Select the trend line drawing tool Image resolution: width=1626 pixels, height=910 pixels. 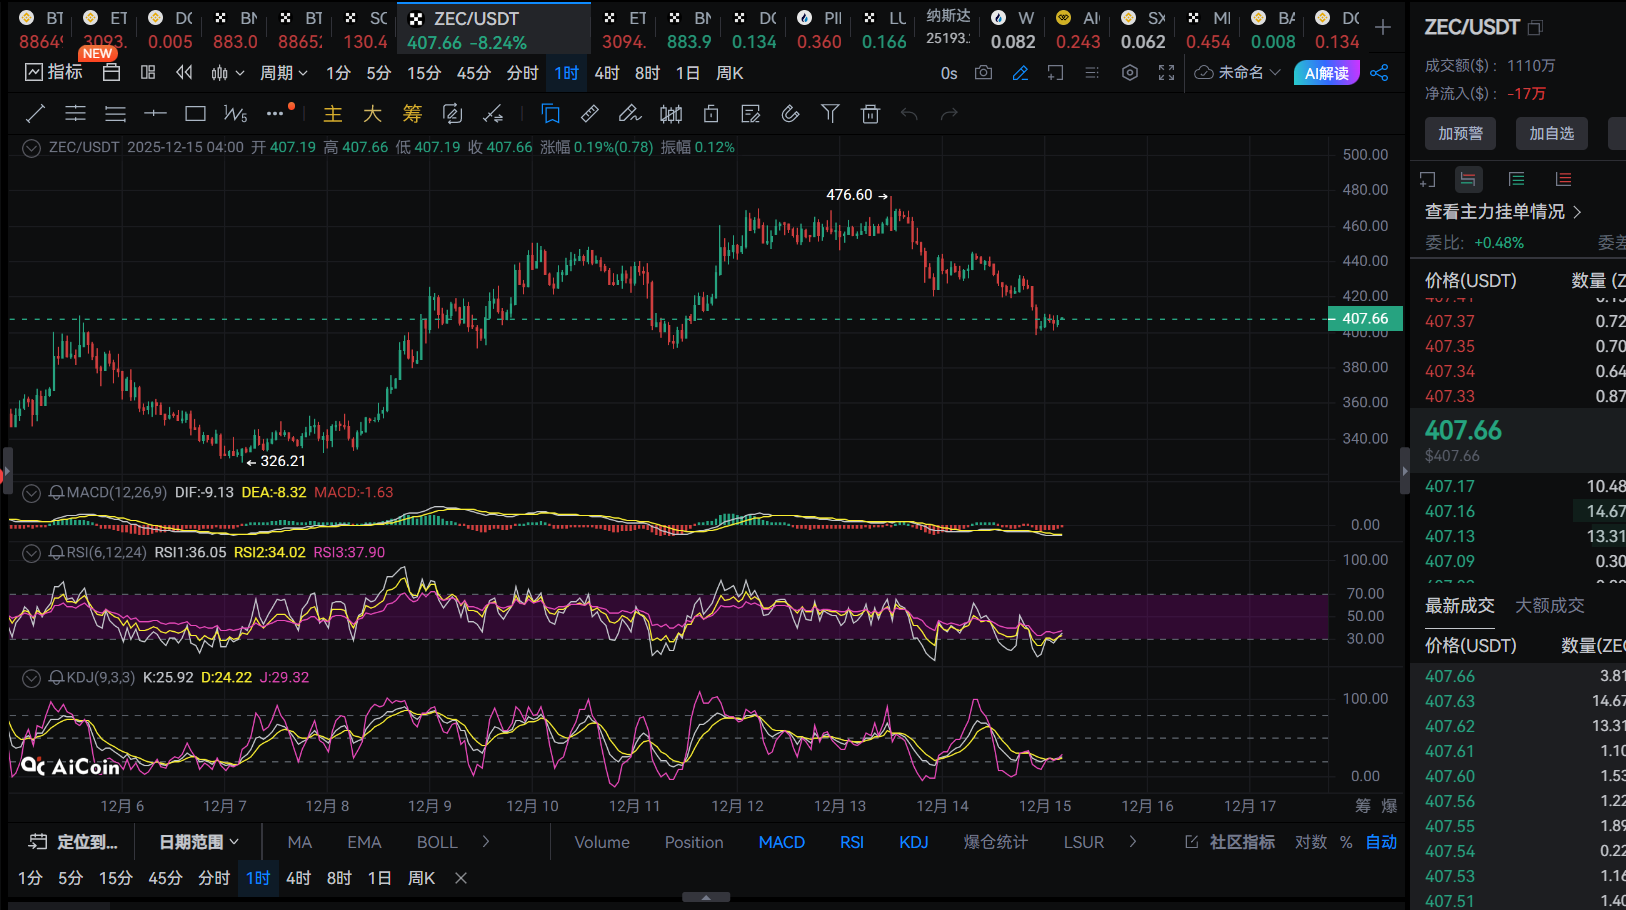click(35, 114)
